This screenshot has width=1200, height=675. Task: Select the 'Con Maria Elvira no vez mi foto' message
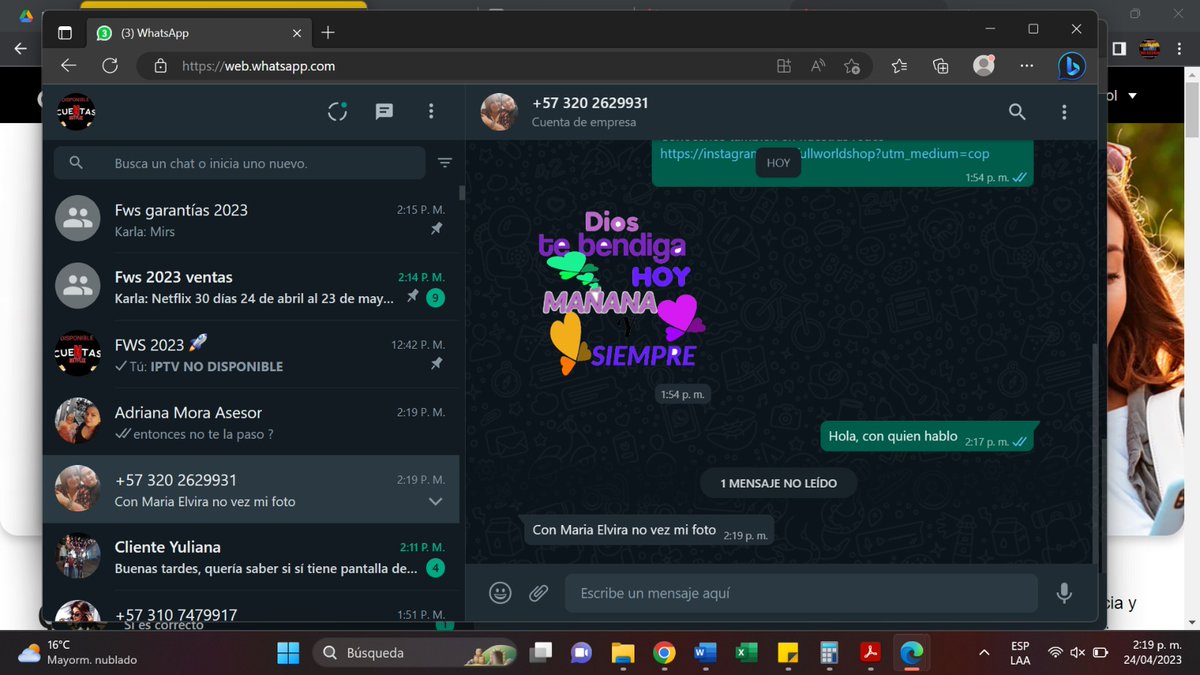[649, 531]
